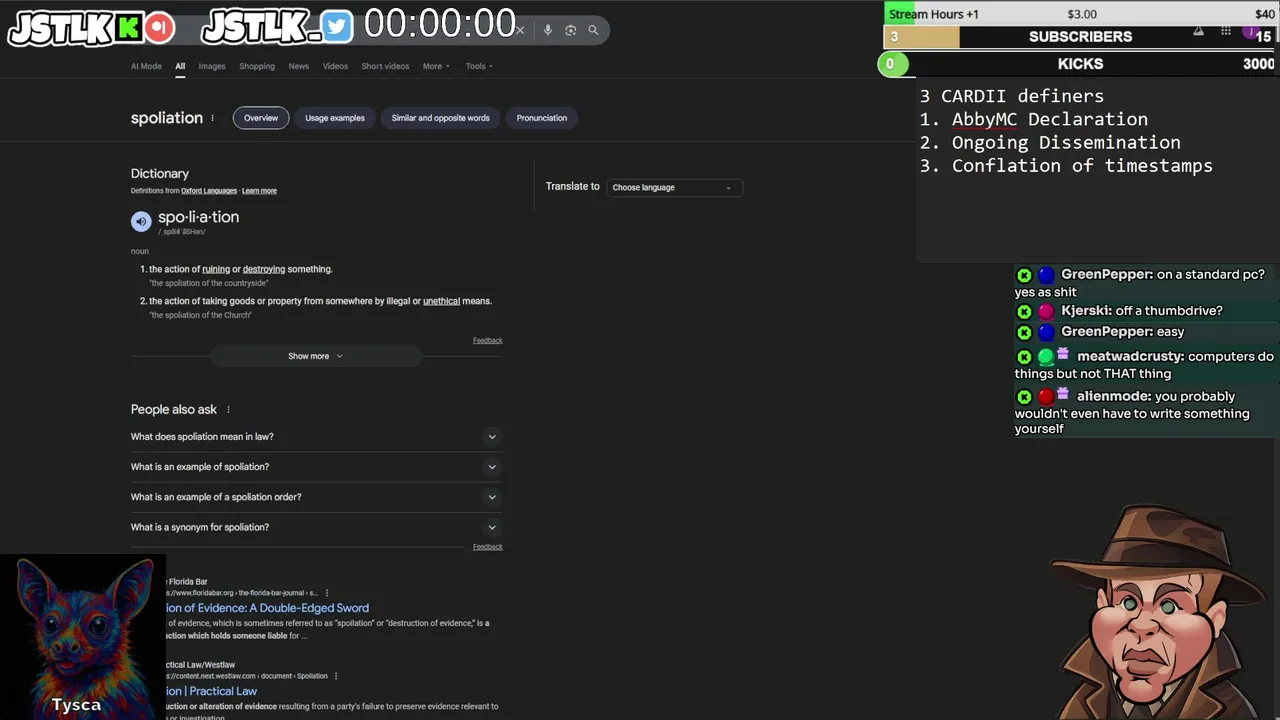Open 'Evidence: A Double-Edged Sword' result
Image resolution: width=1280 pixels, height=720 pixels.
[267, 608]
